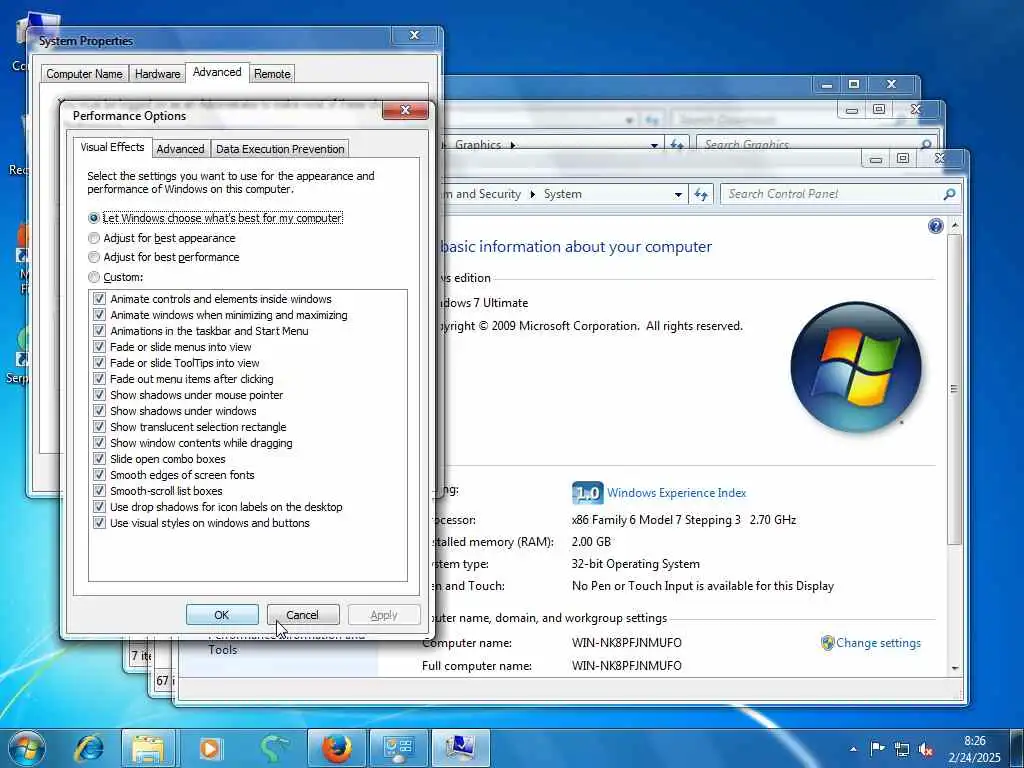
Task: Click the search magnifier in Control Panel
Action: (949, 194)
